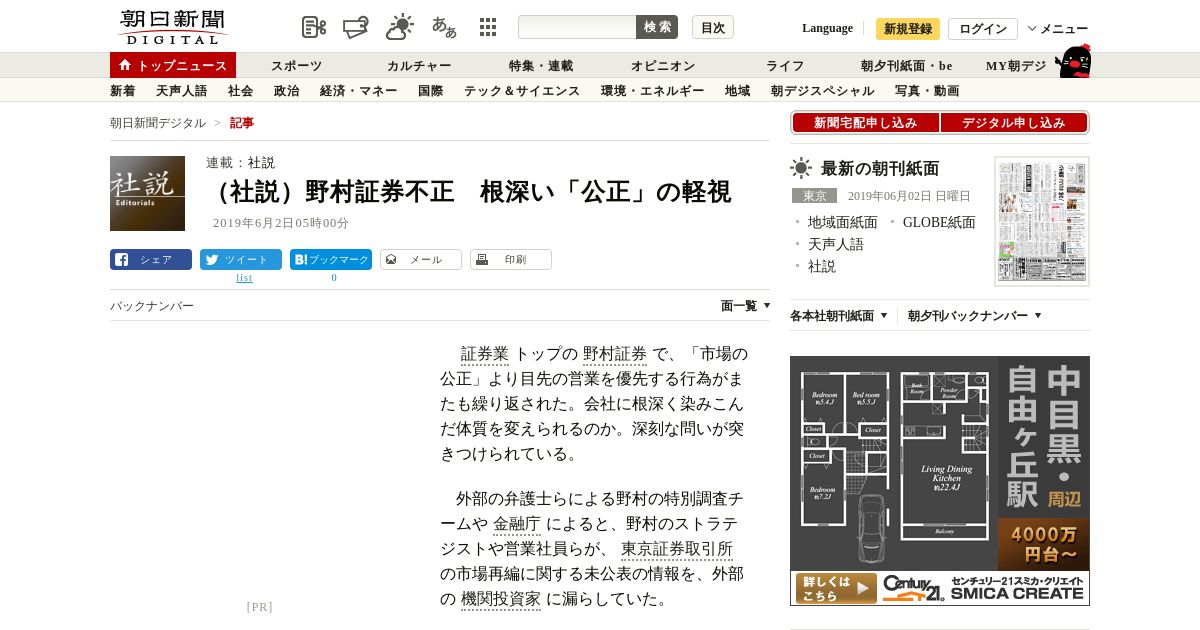Open the grid apps menu icon
The width and height of the screenshot is (1200, 630).
(x=488, y=27)
